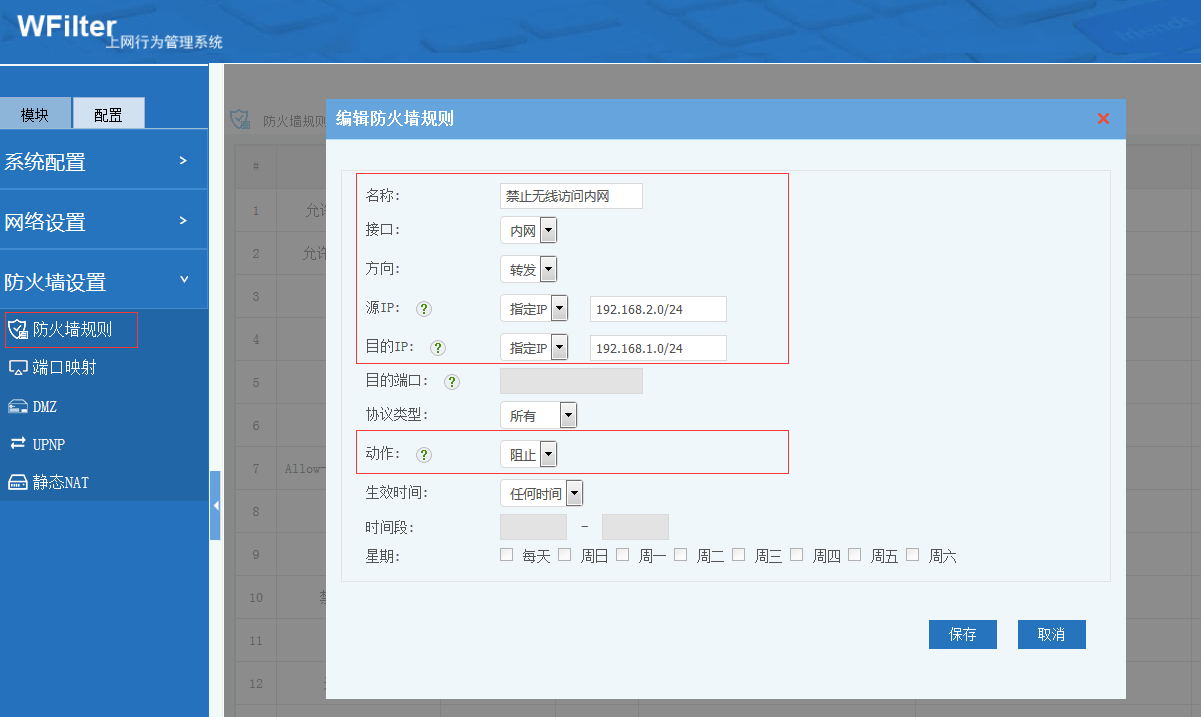Image resolution: width=1201 pixels, height=717 pixels.
Task: Click the 保存 button
Action: [x=962, y=635]
